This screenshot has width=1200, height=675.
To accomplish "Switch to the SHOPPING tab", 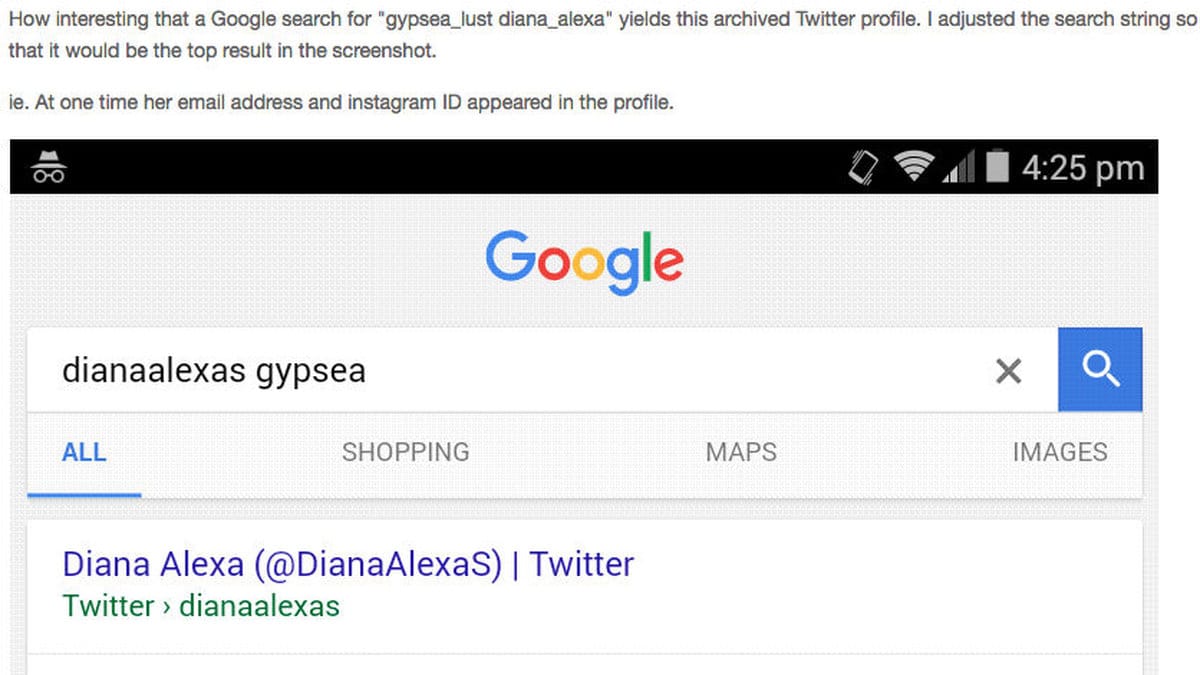I will tap(405, 452).
